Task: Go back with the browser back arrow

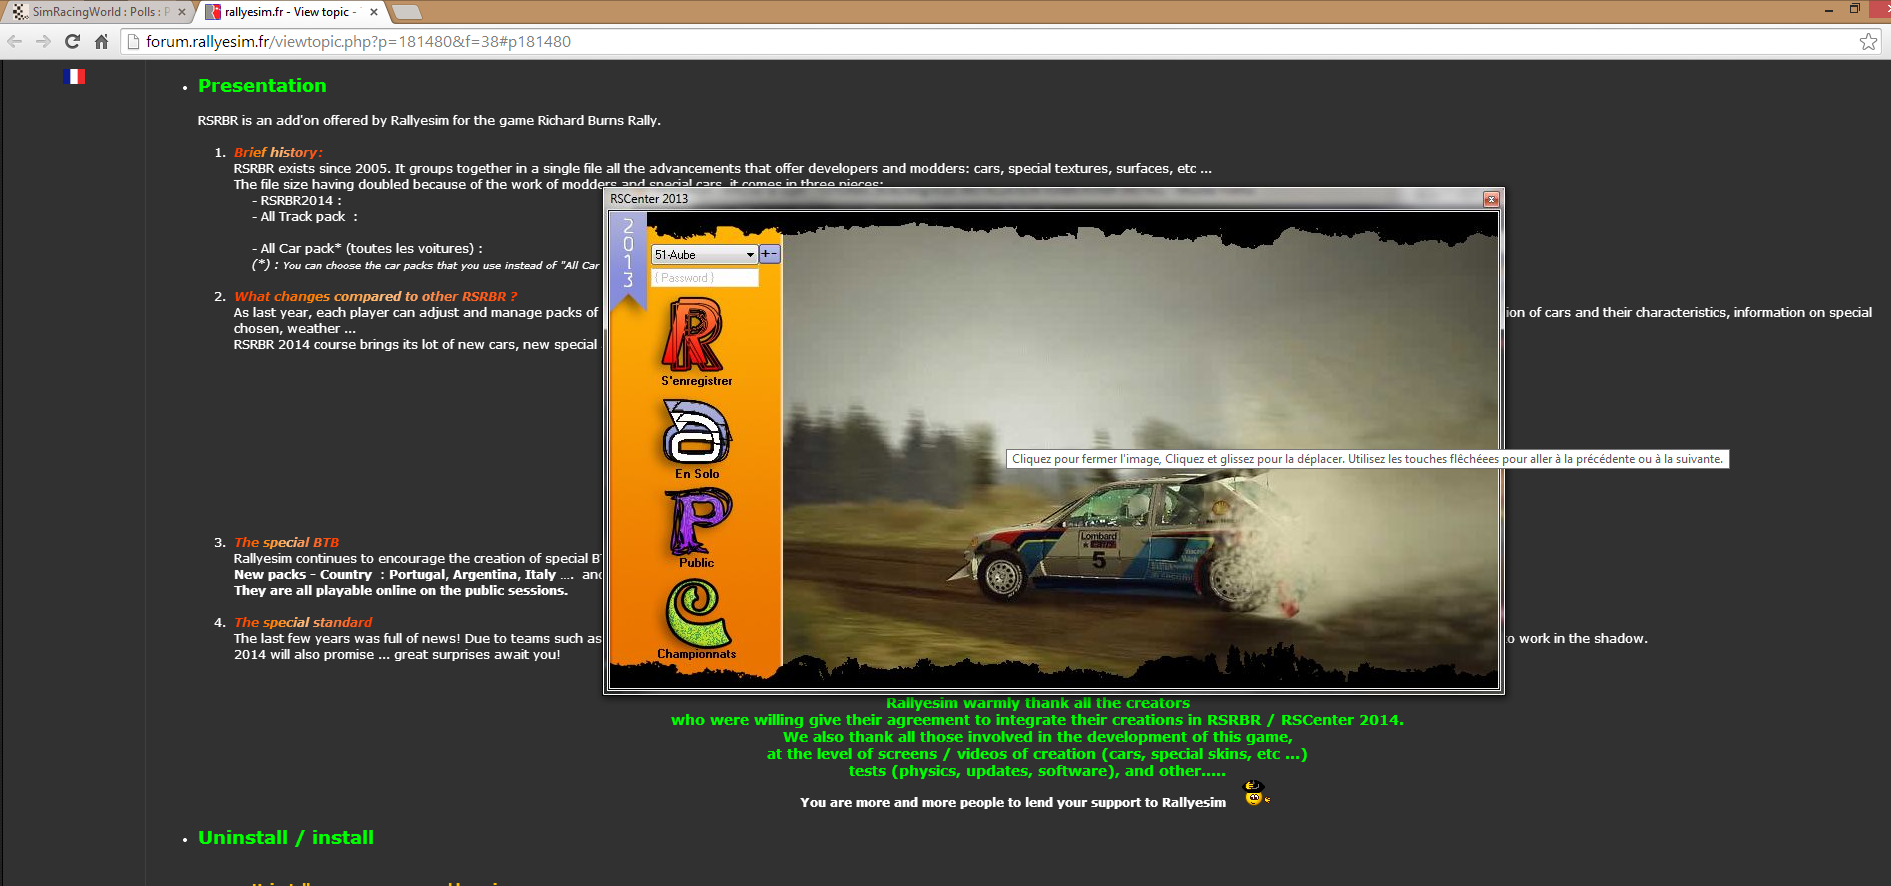Action: [x=15, y=41]
